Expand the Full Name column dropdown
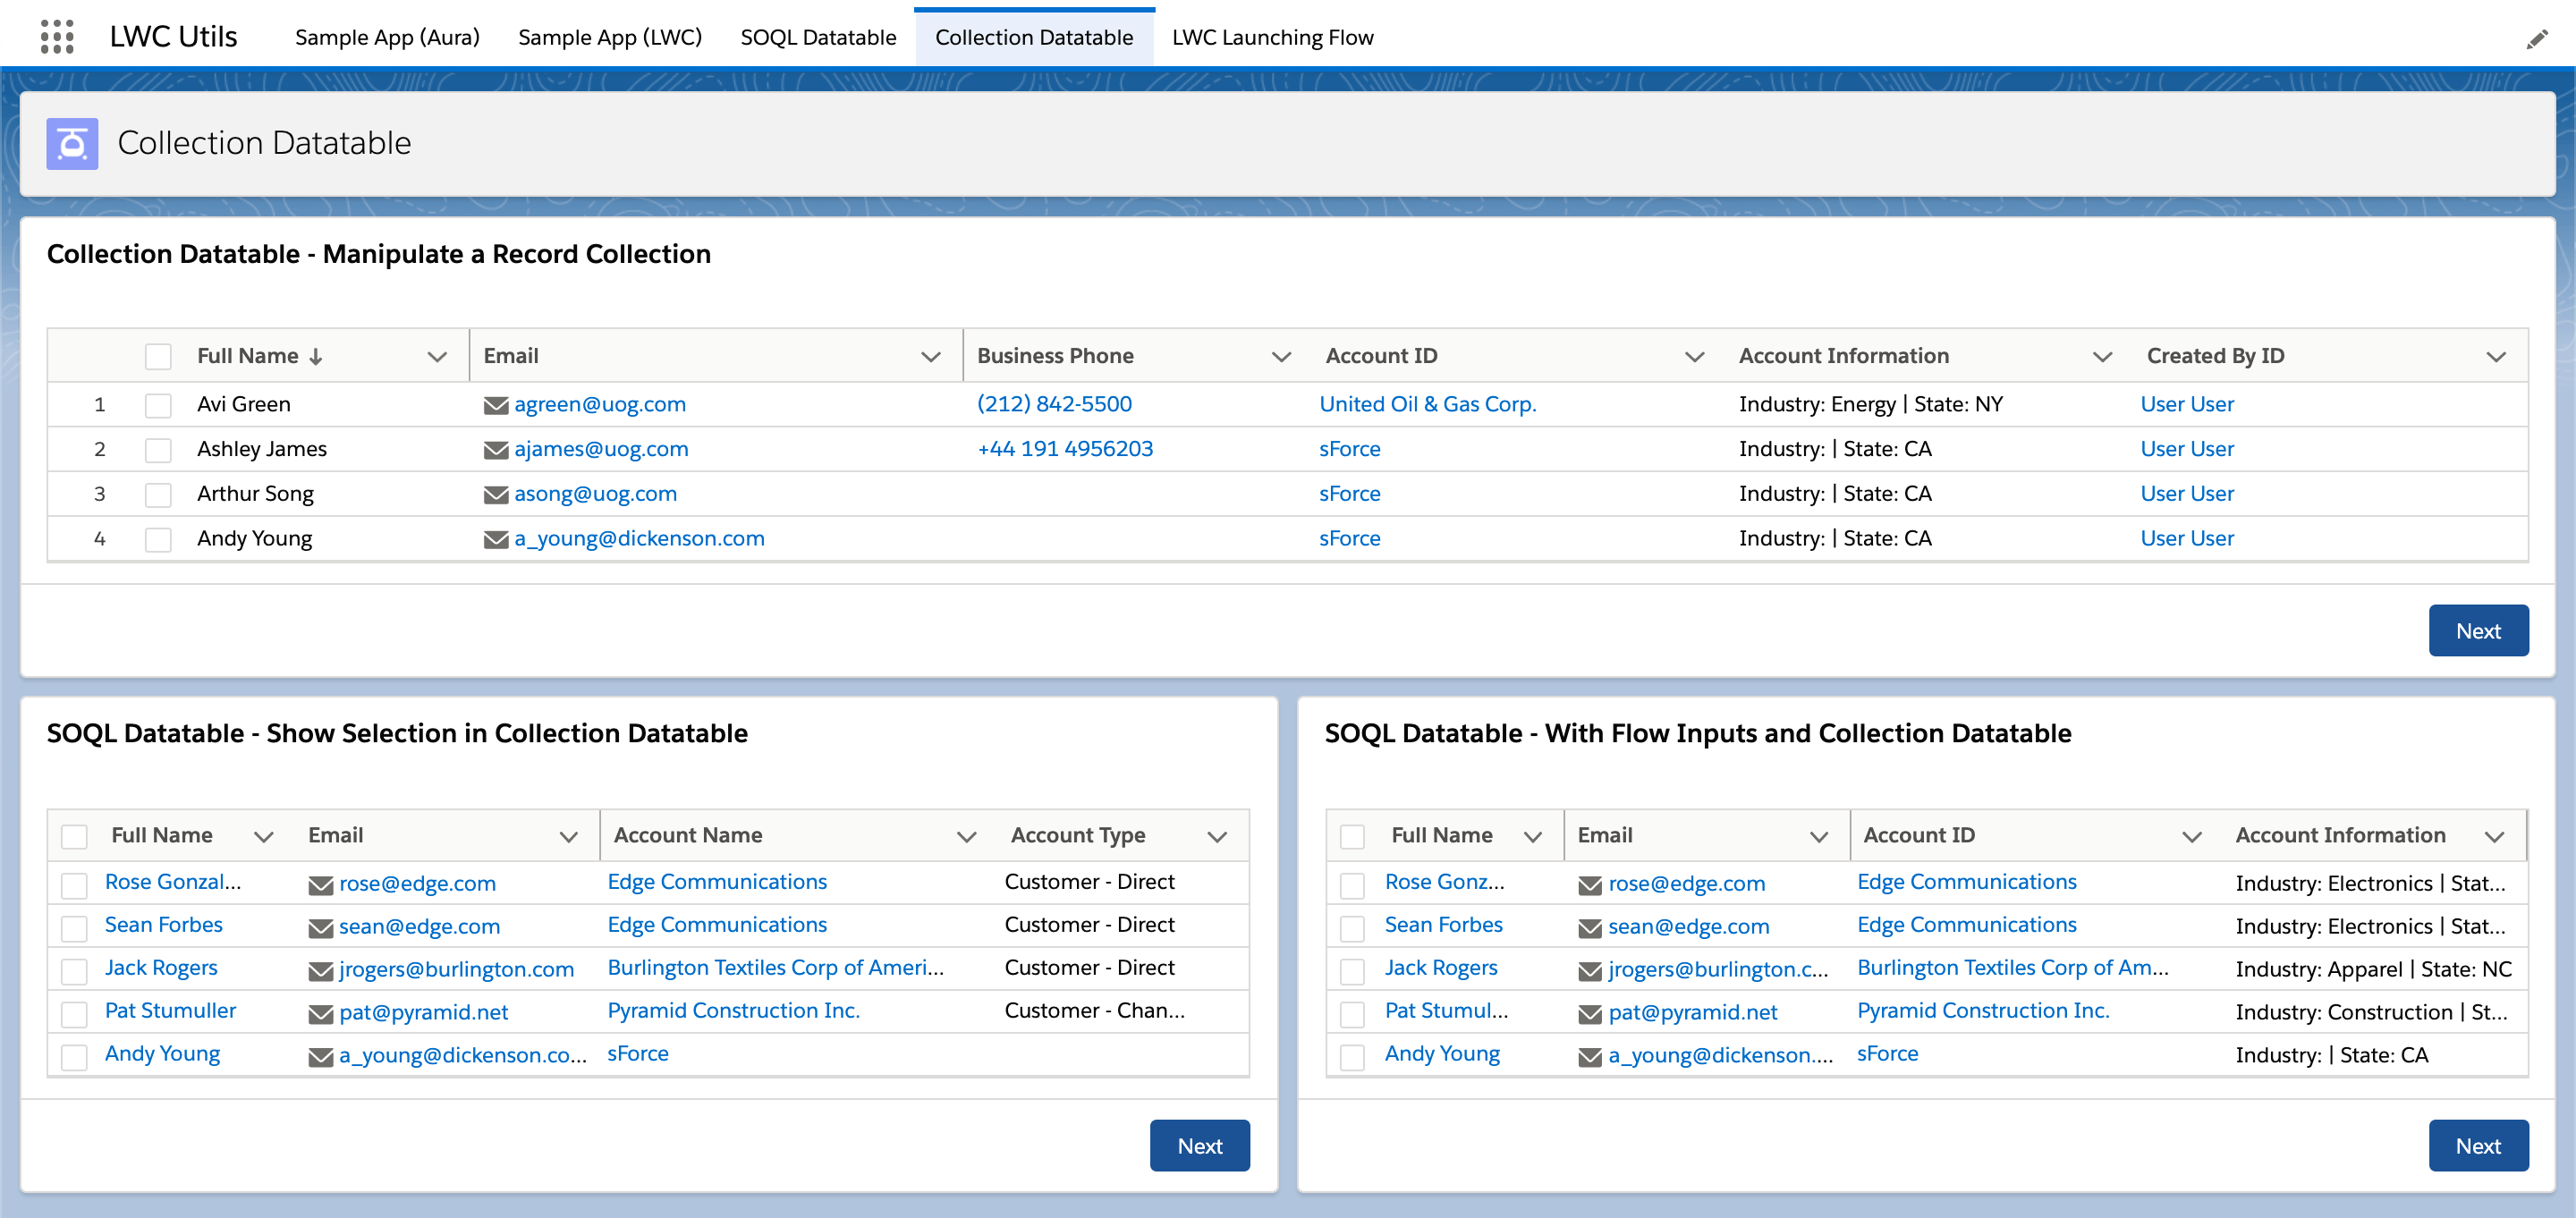 (x=430, y=354)
